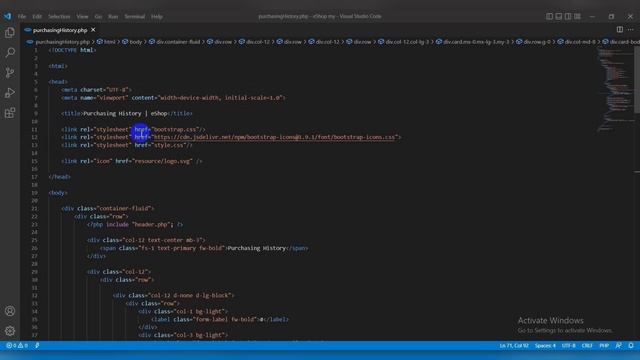Viewport: 640px width, 360px height.
Task: Open the bootstrap-icons CDN link
Action: tap(275, 137)
